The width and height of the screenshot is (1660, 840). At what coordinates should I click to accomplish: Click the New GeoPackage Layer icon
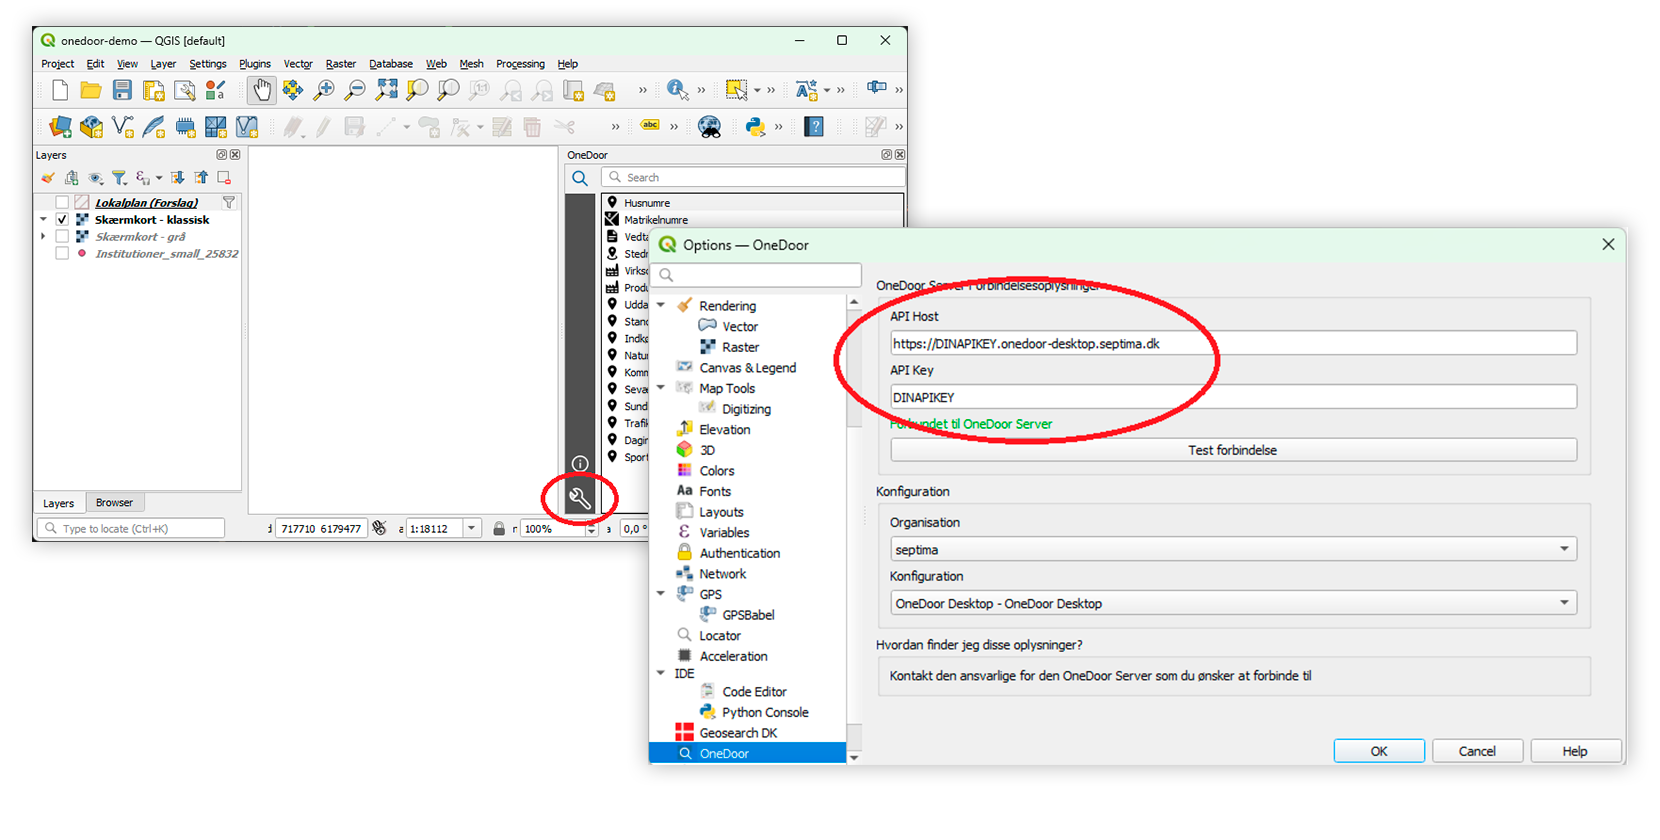point(91,127)
